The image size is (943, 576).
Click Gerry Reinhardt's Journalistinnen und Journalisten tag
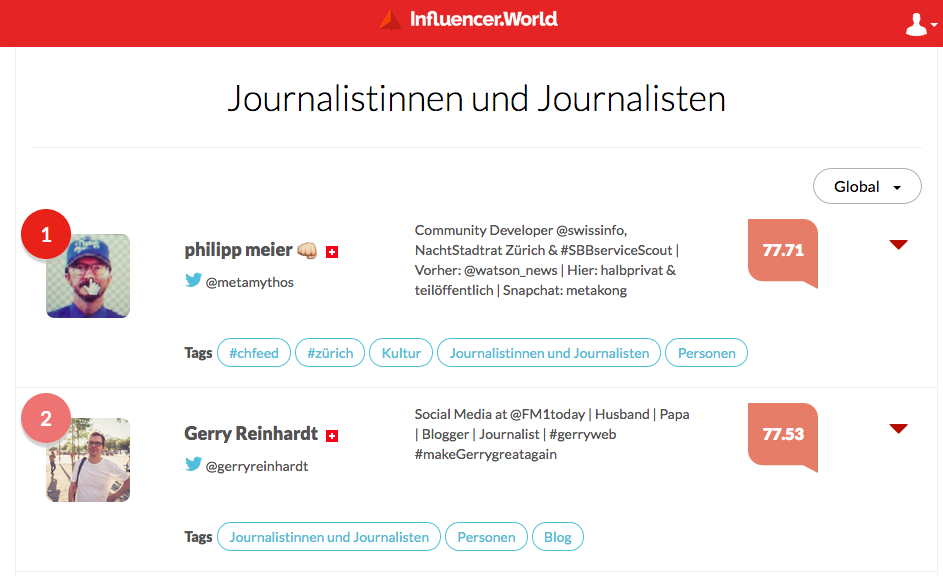(329, 537)
